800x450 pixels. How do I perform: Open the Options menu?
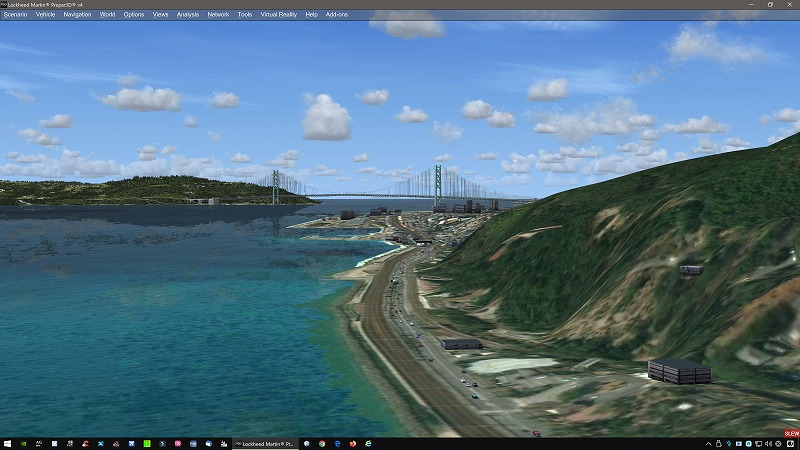tap(134, 15)
